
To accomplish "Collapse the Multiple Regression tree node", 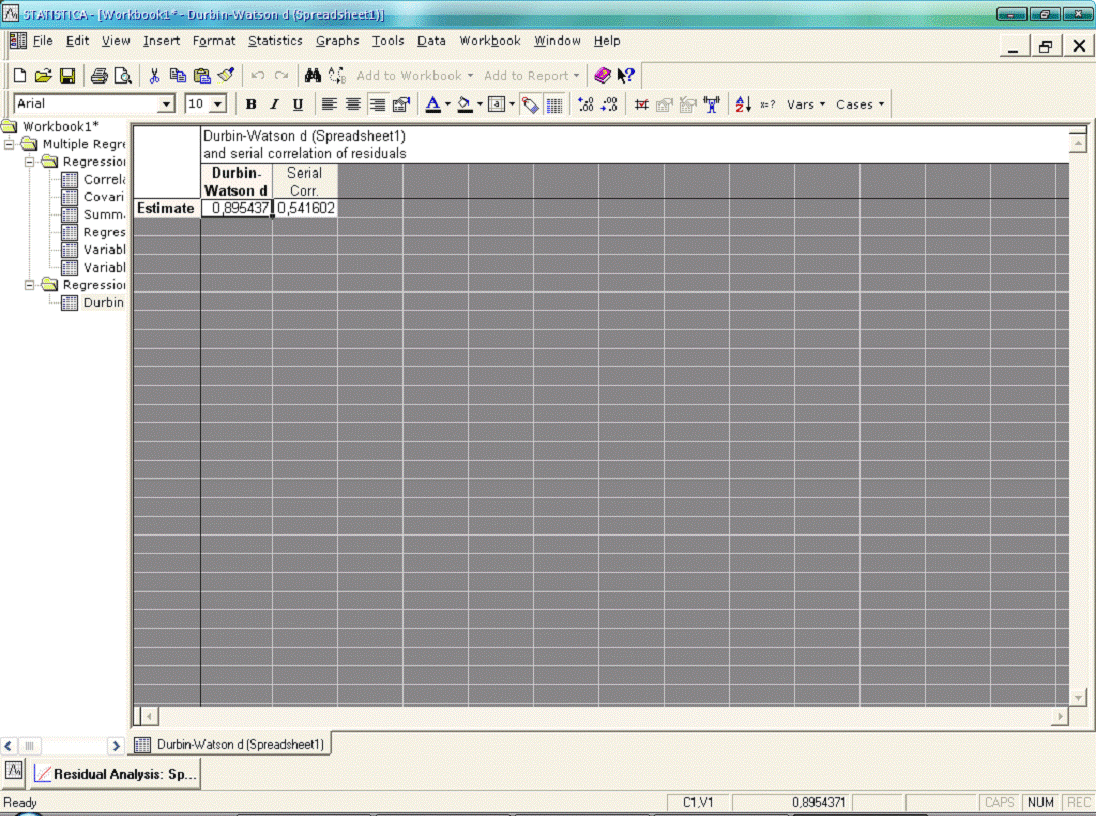I will (x=11, y=144).
